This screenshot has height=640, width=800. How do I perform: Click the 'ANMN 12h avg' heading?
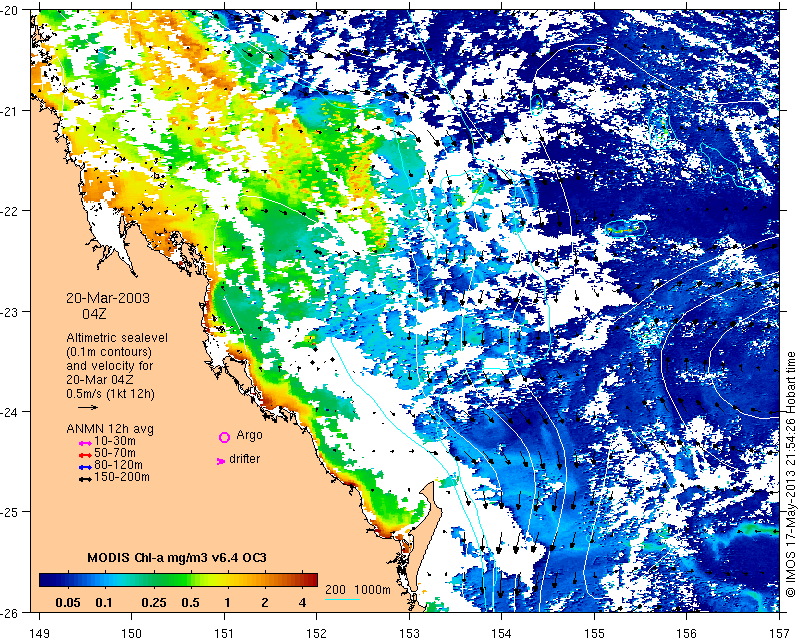pos(110,429)
